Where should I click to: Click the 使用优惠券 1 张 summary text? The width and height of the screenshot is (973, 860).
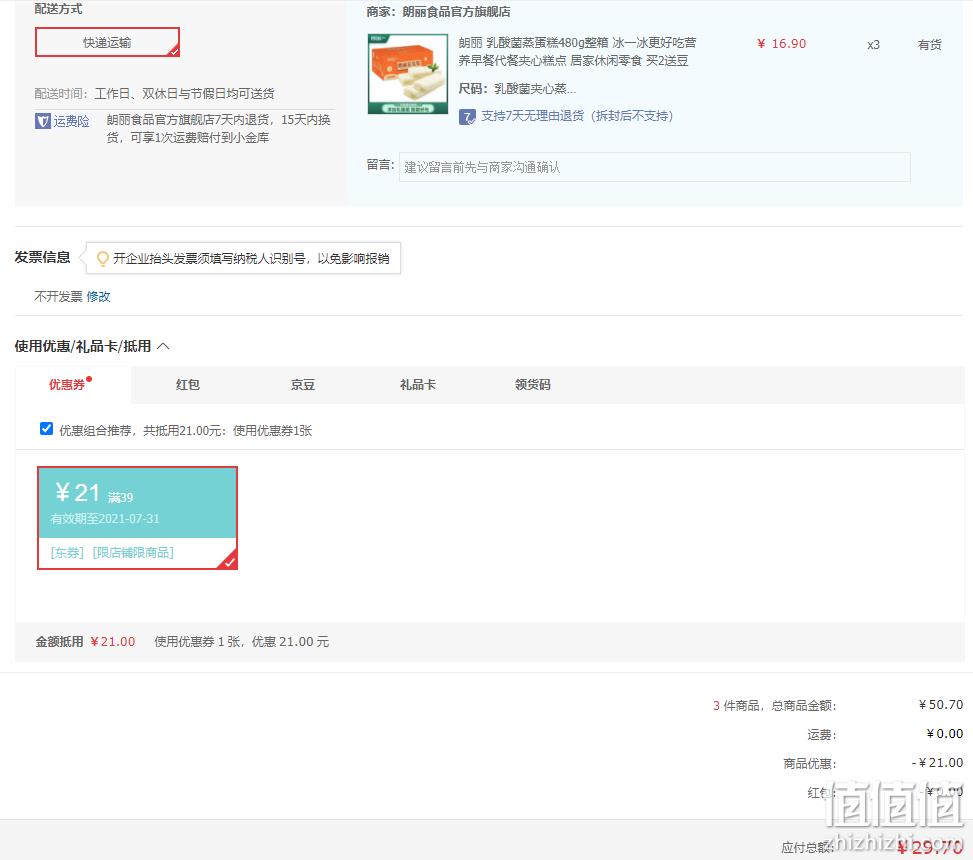pos(241,642)
